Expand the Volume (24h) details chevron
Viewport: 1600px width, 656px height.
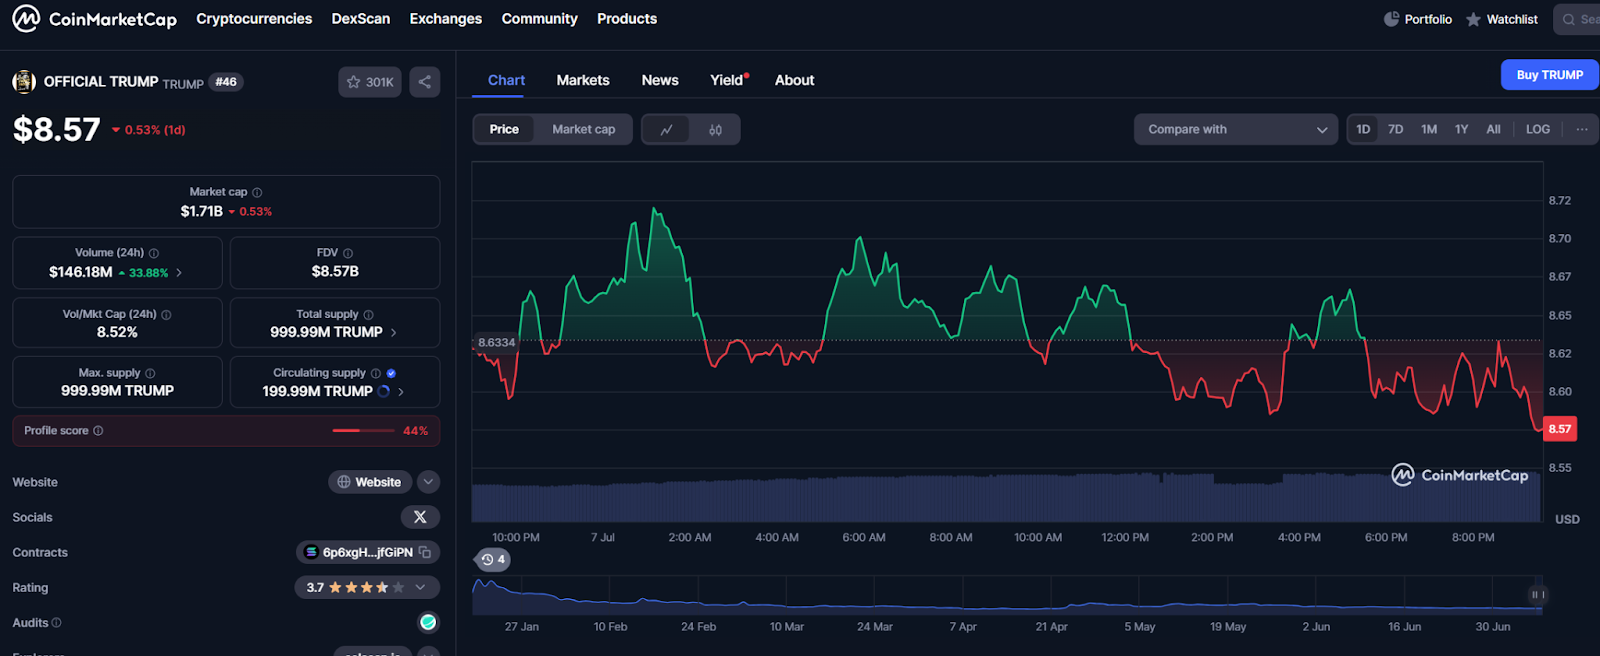[179, 272]
